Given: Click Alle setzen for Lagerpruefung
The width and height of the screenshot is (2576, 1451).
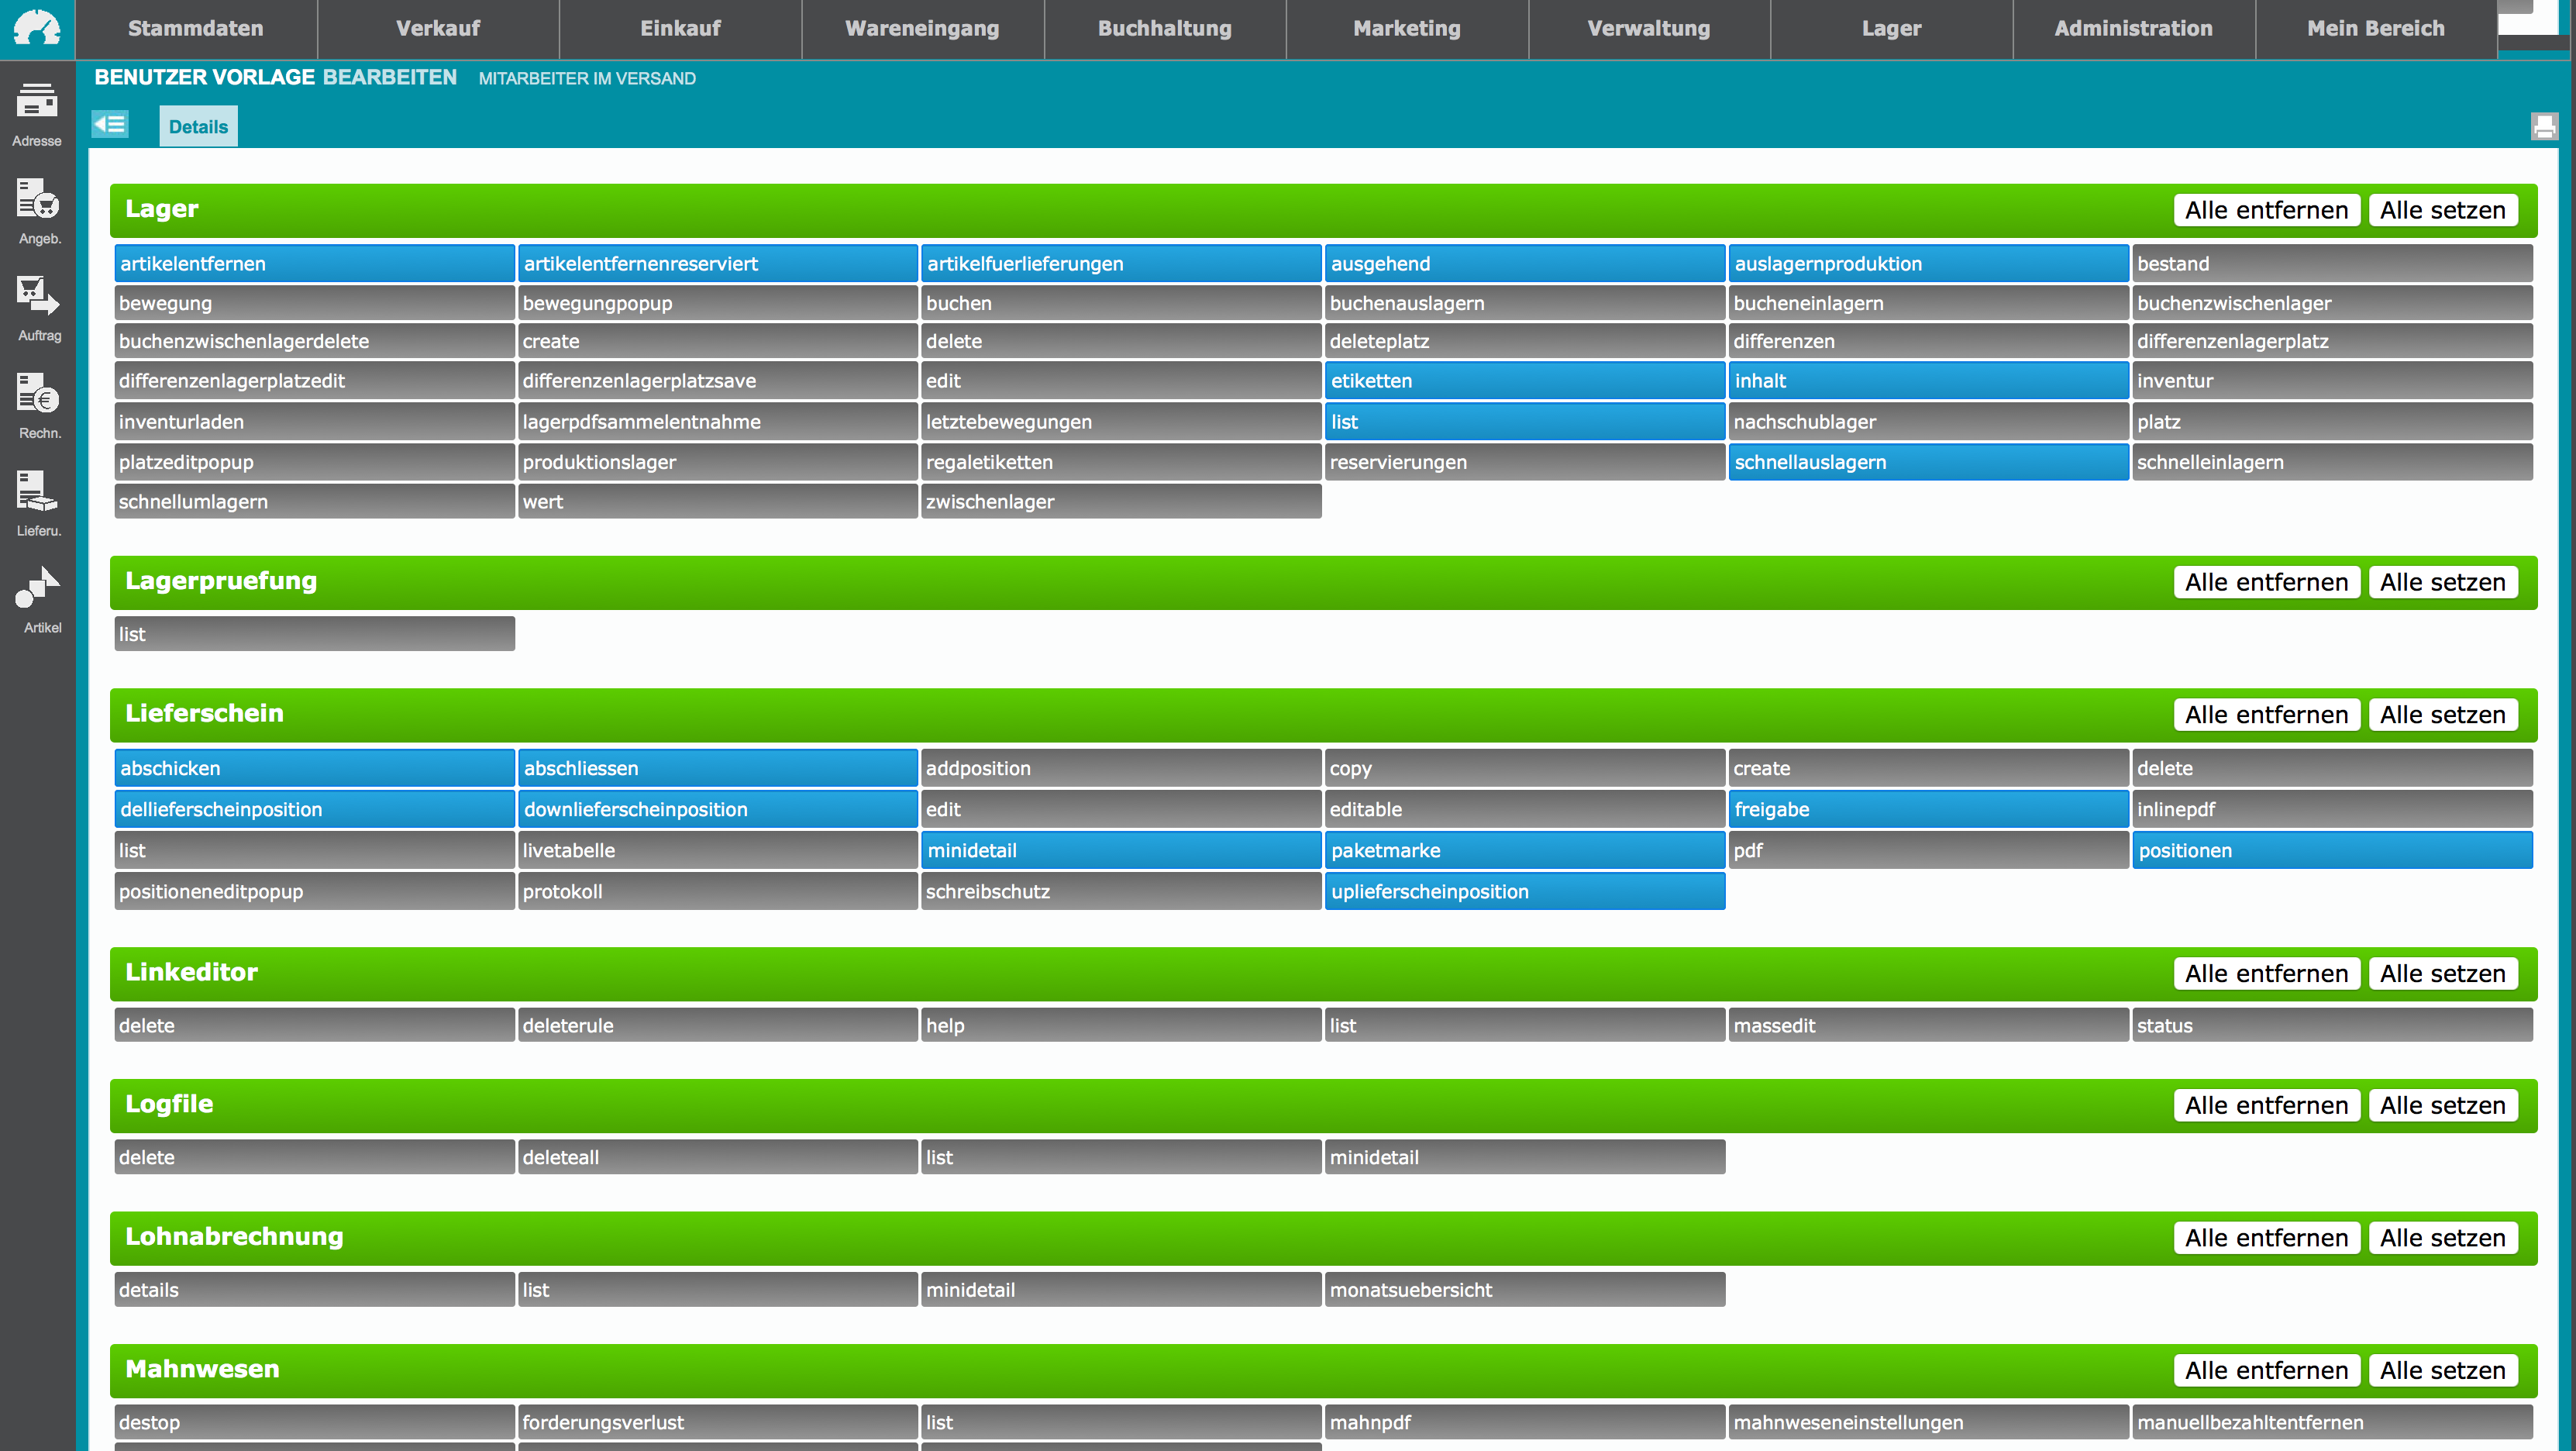Looking at the screenshot, I should 2442,582.
